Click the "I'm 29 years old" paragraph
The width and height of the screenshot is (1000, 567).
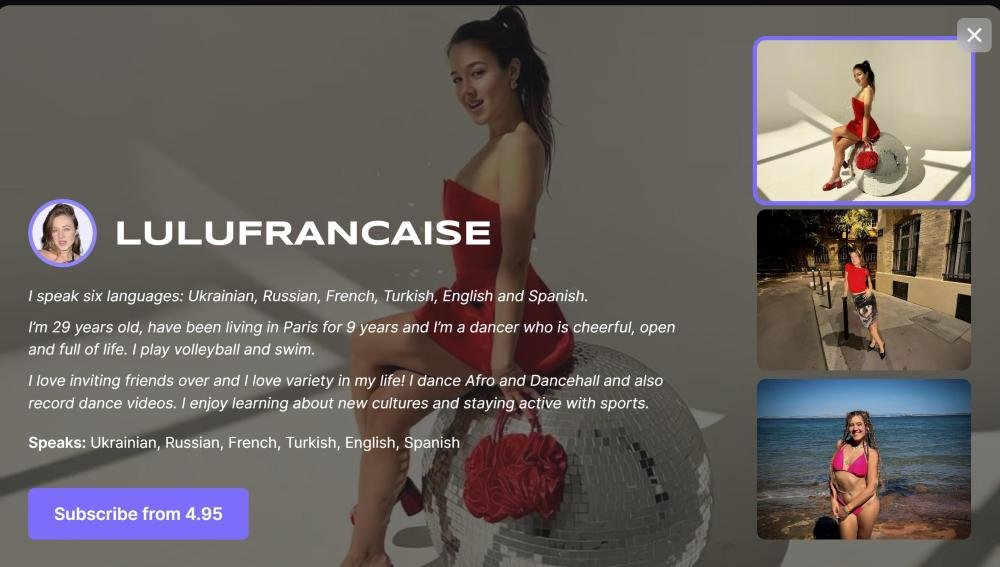351,338
